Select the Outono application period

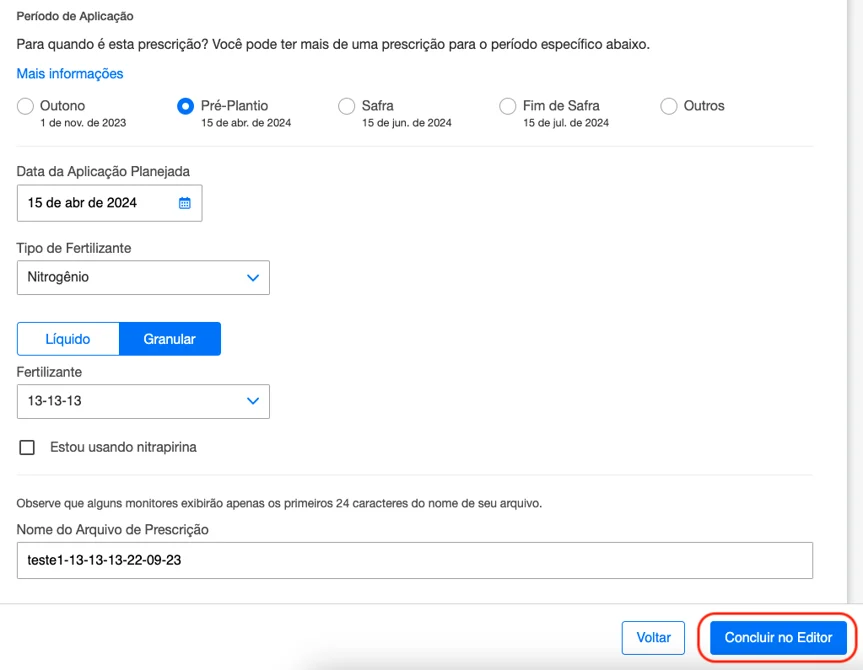click(x=25, y=106)
